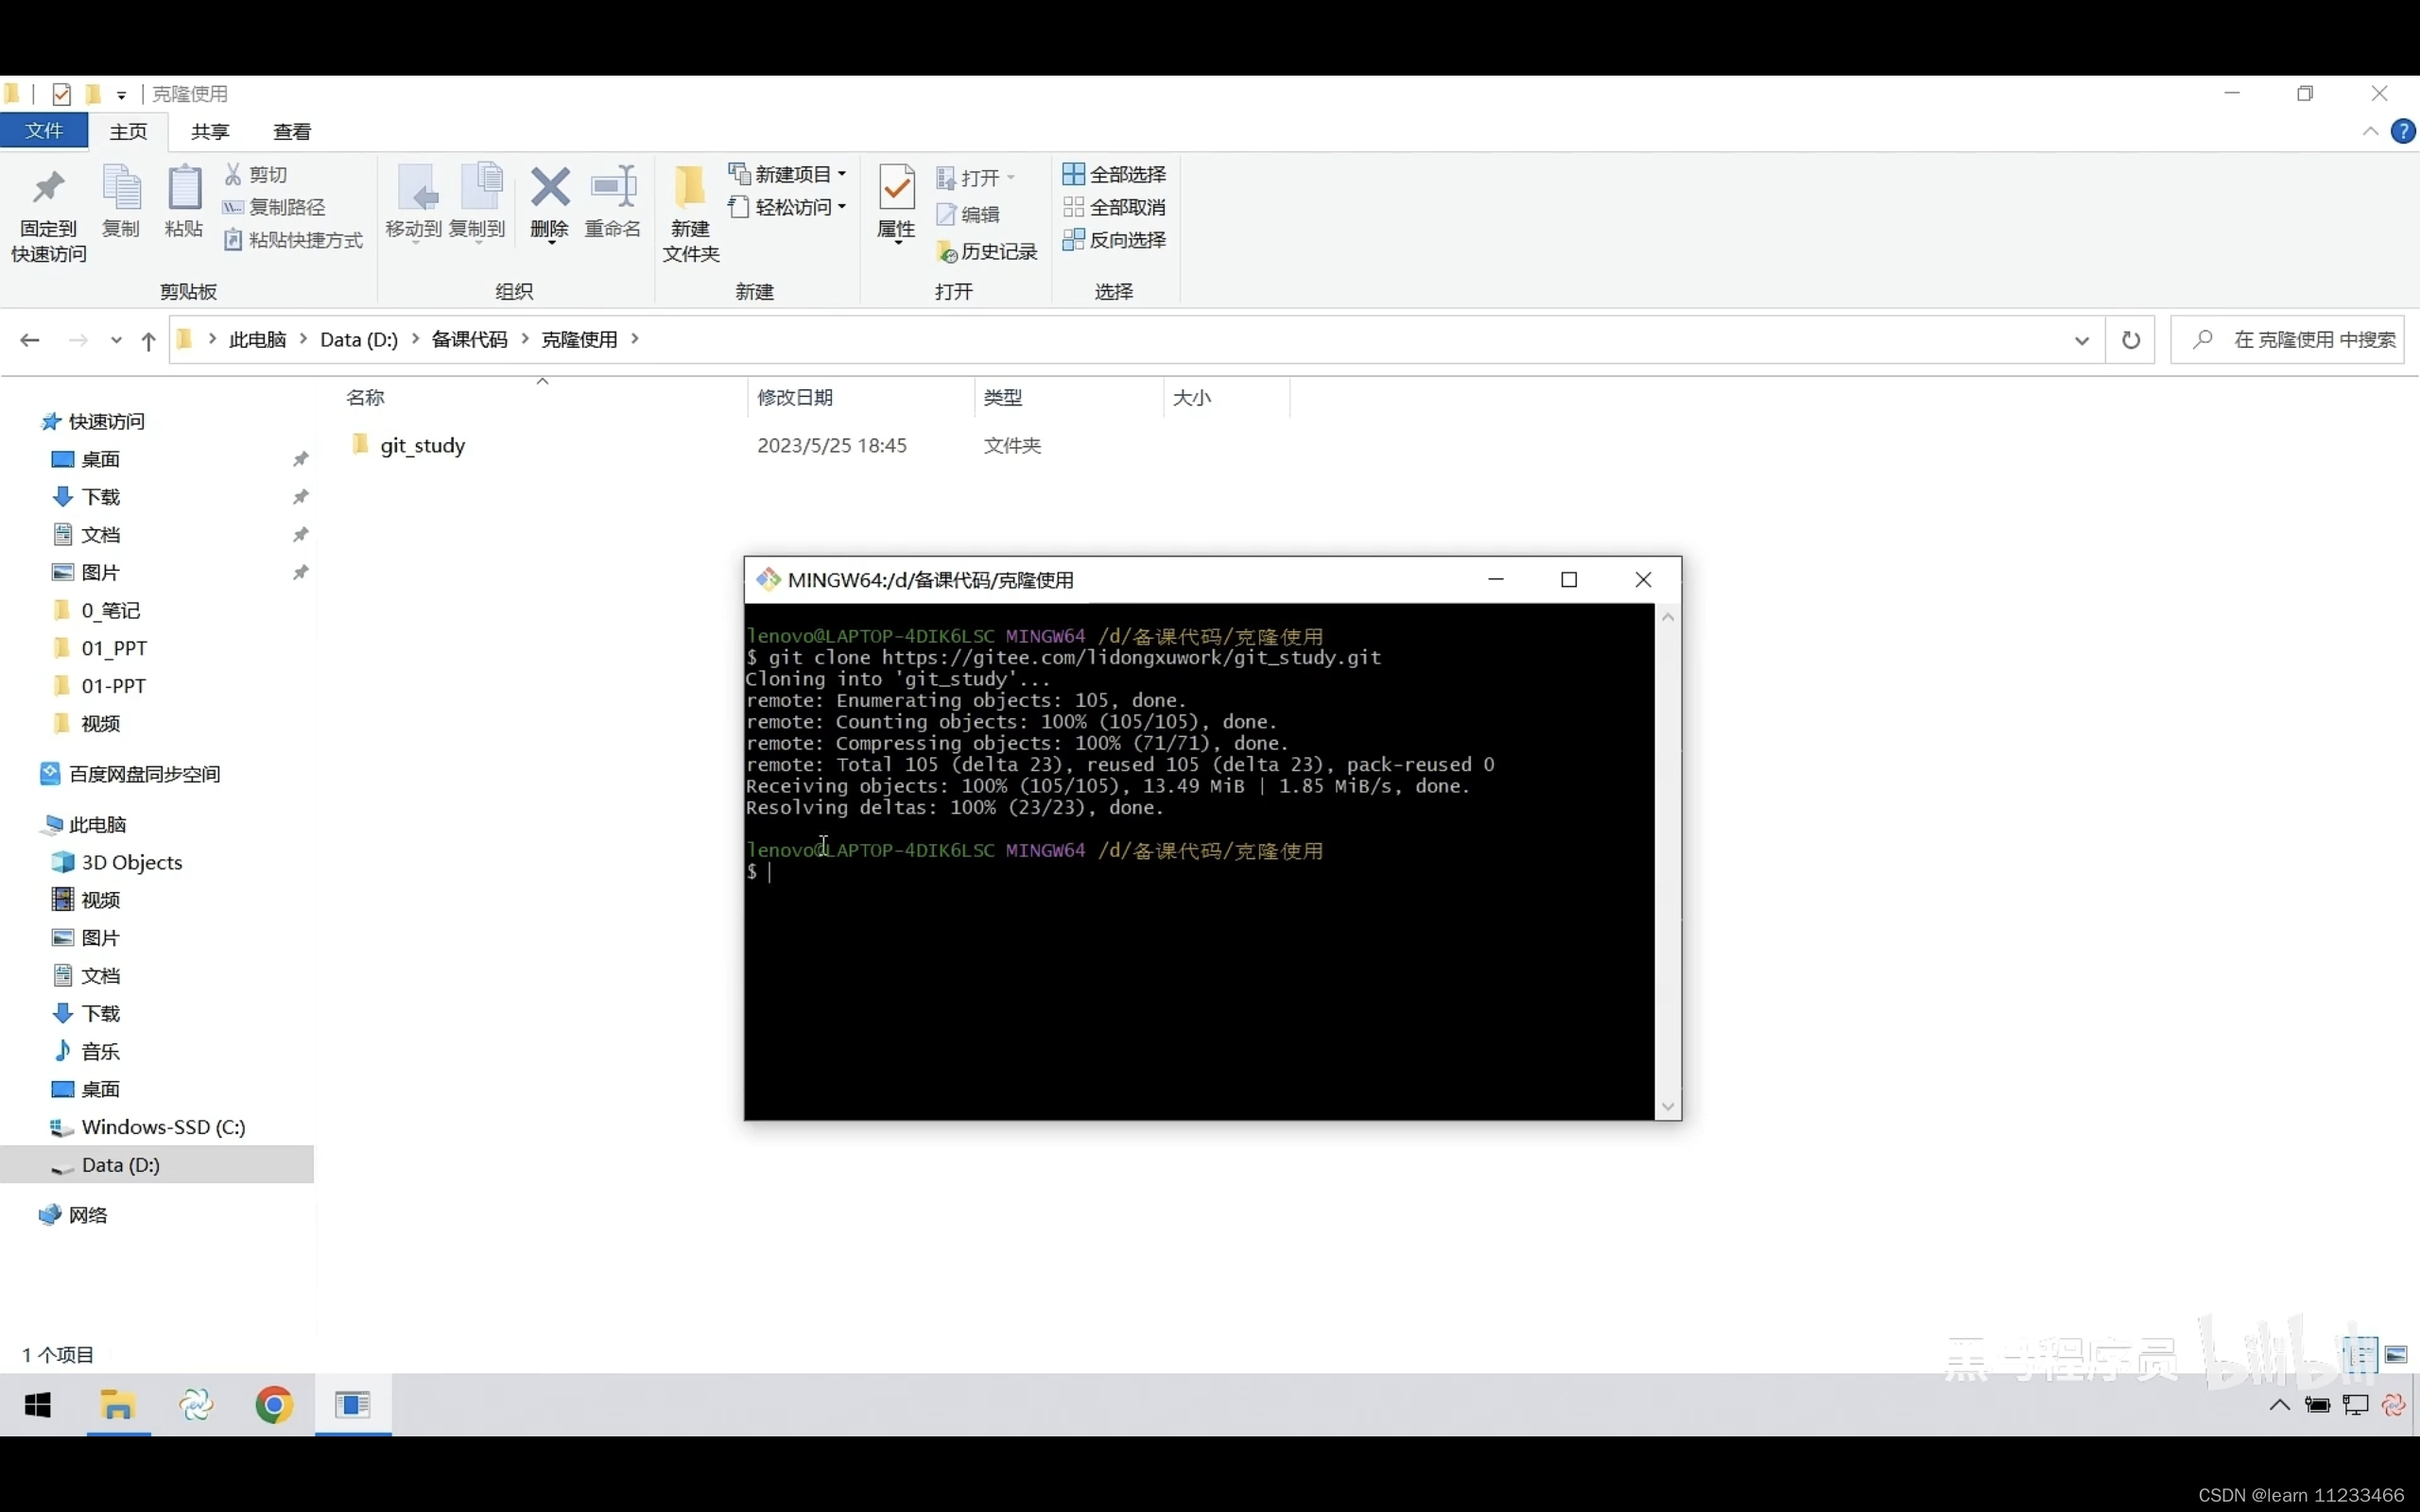This screenshot has height=1512, width=2420.
Task: Unpin 下载 from Quick access
Action: click(301, 496)
